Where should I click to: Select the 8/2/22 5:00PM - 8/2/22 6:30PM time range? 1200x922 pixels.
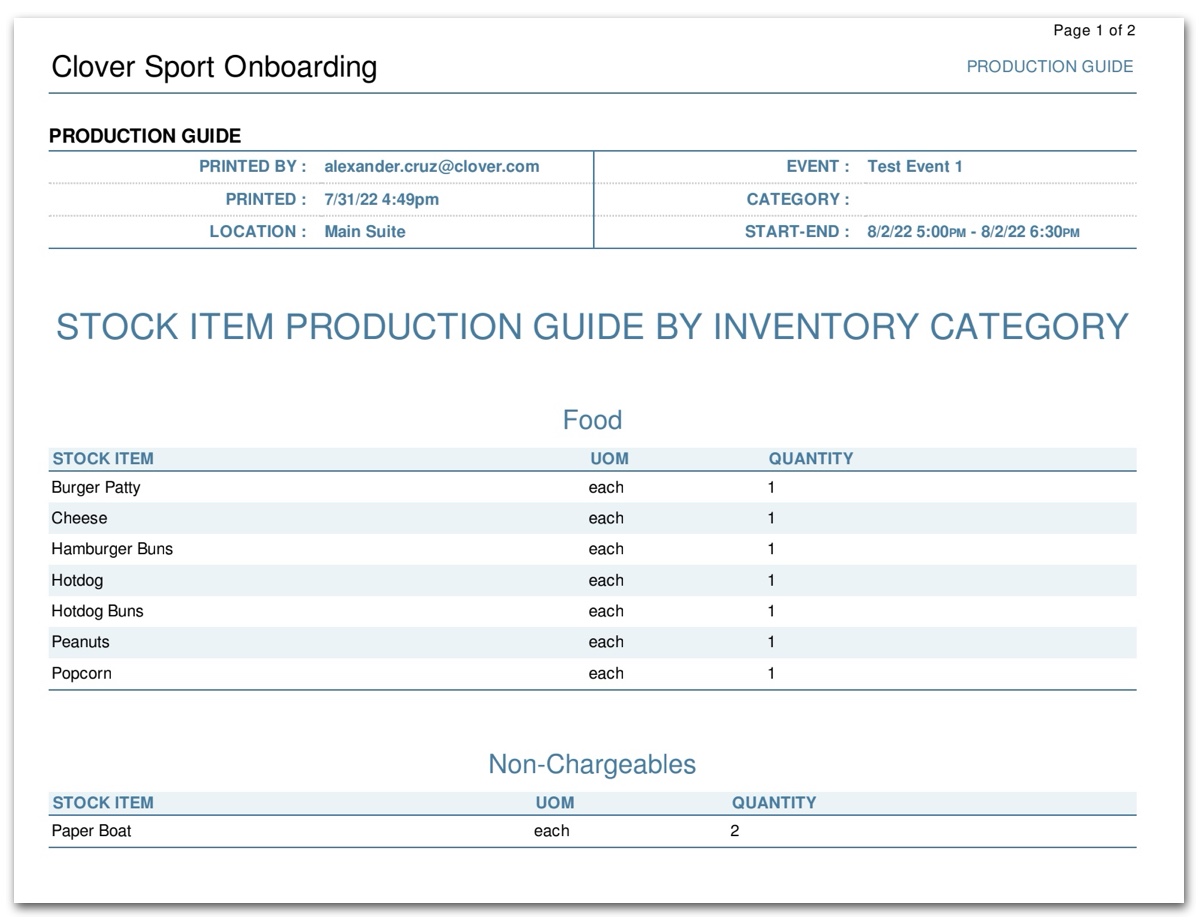[973, 231]
